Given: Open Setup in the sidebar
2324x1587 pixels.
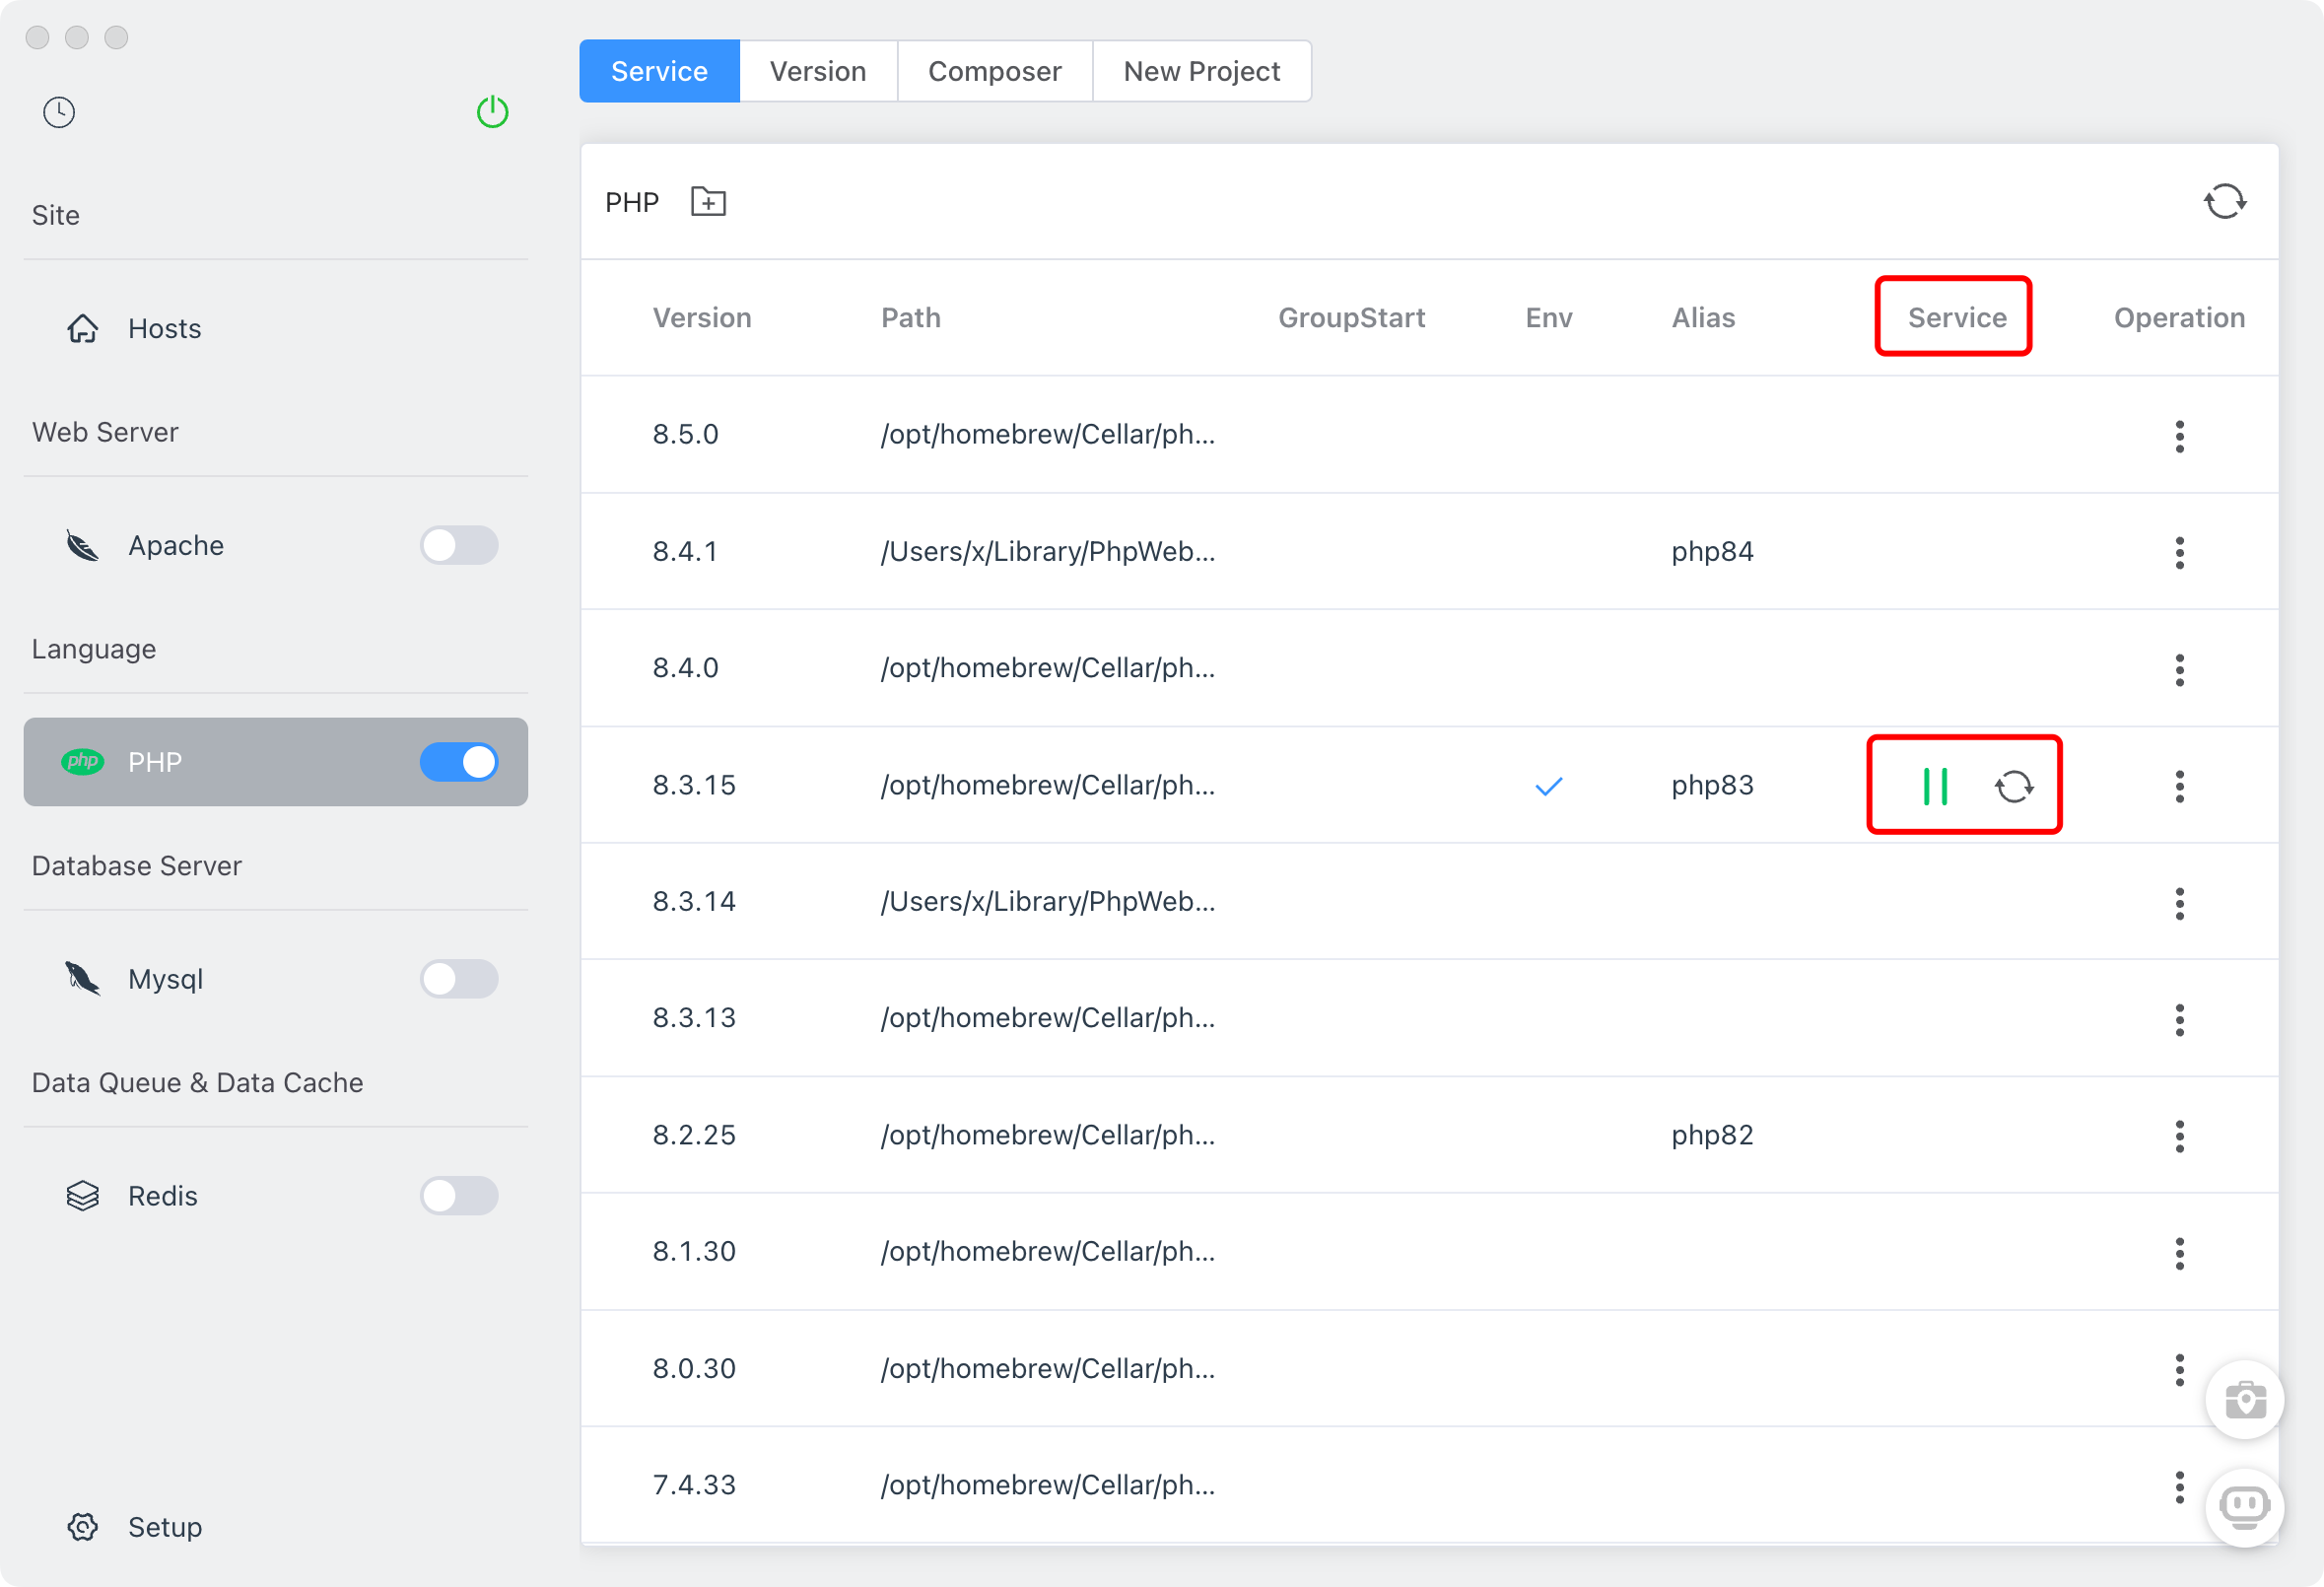Looking at the screenshot, I should click(x=164, y=1527).
